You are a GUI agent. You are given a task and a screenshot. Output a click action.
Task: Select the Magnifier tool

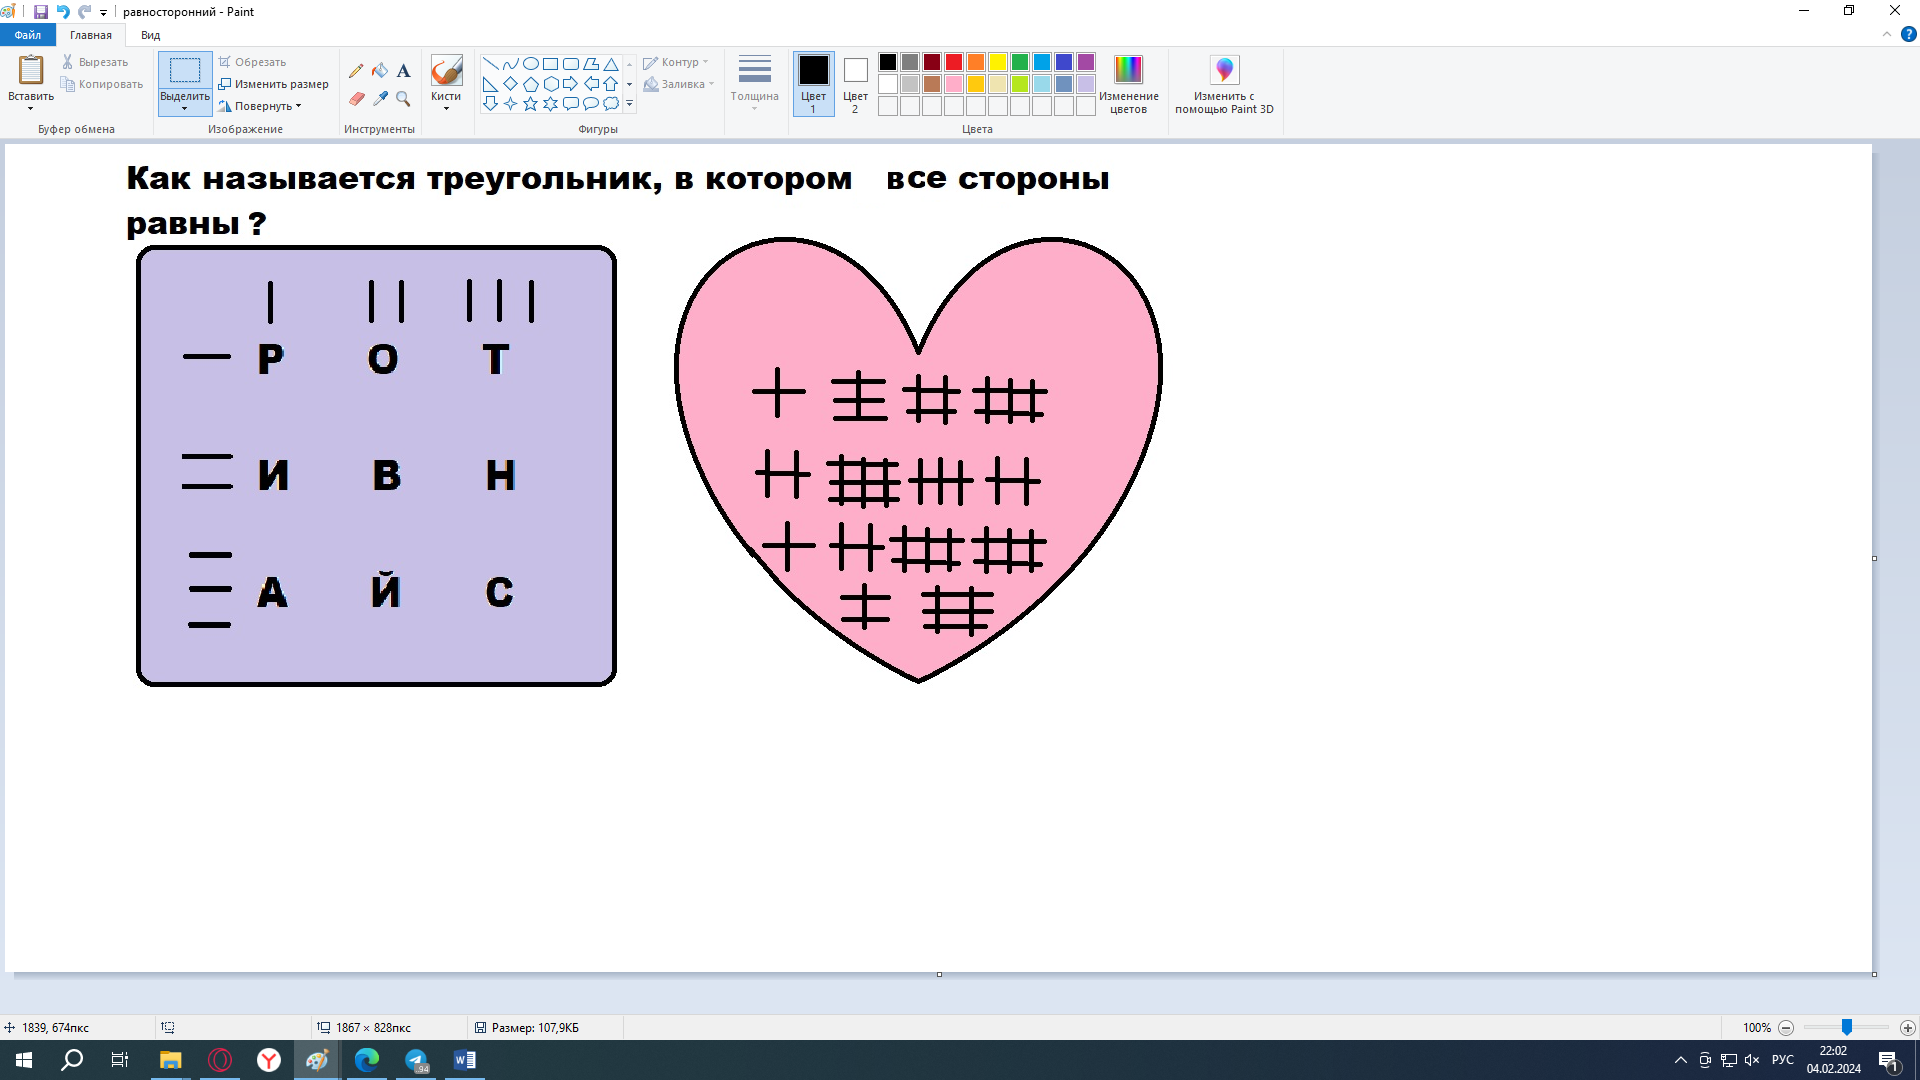(x=403, y=99)
